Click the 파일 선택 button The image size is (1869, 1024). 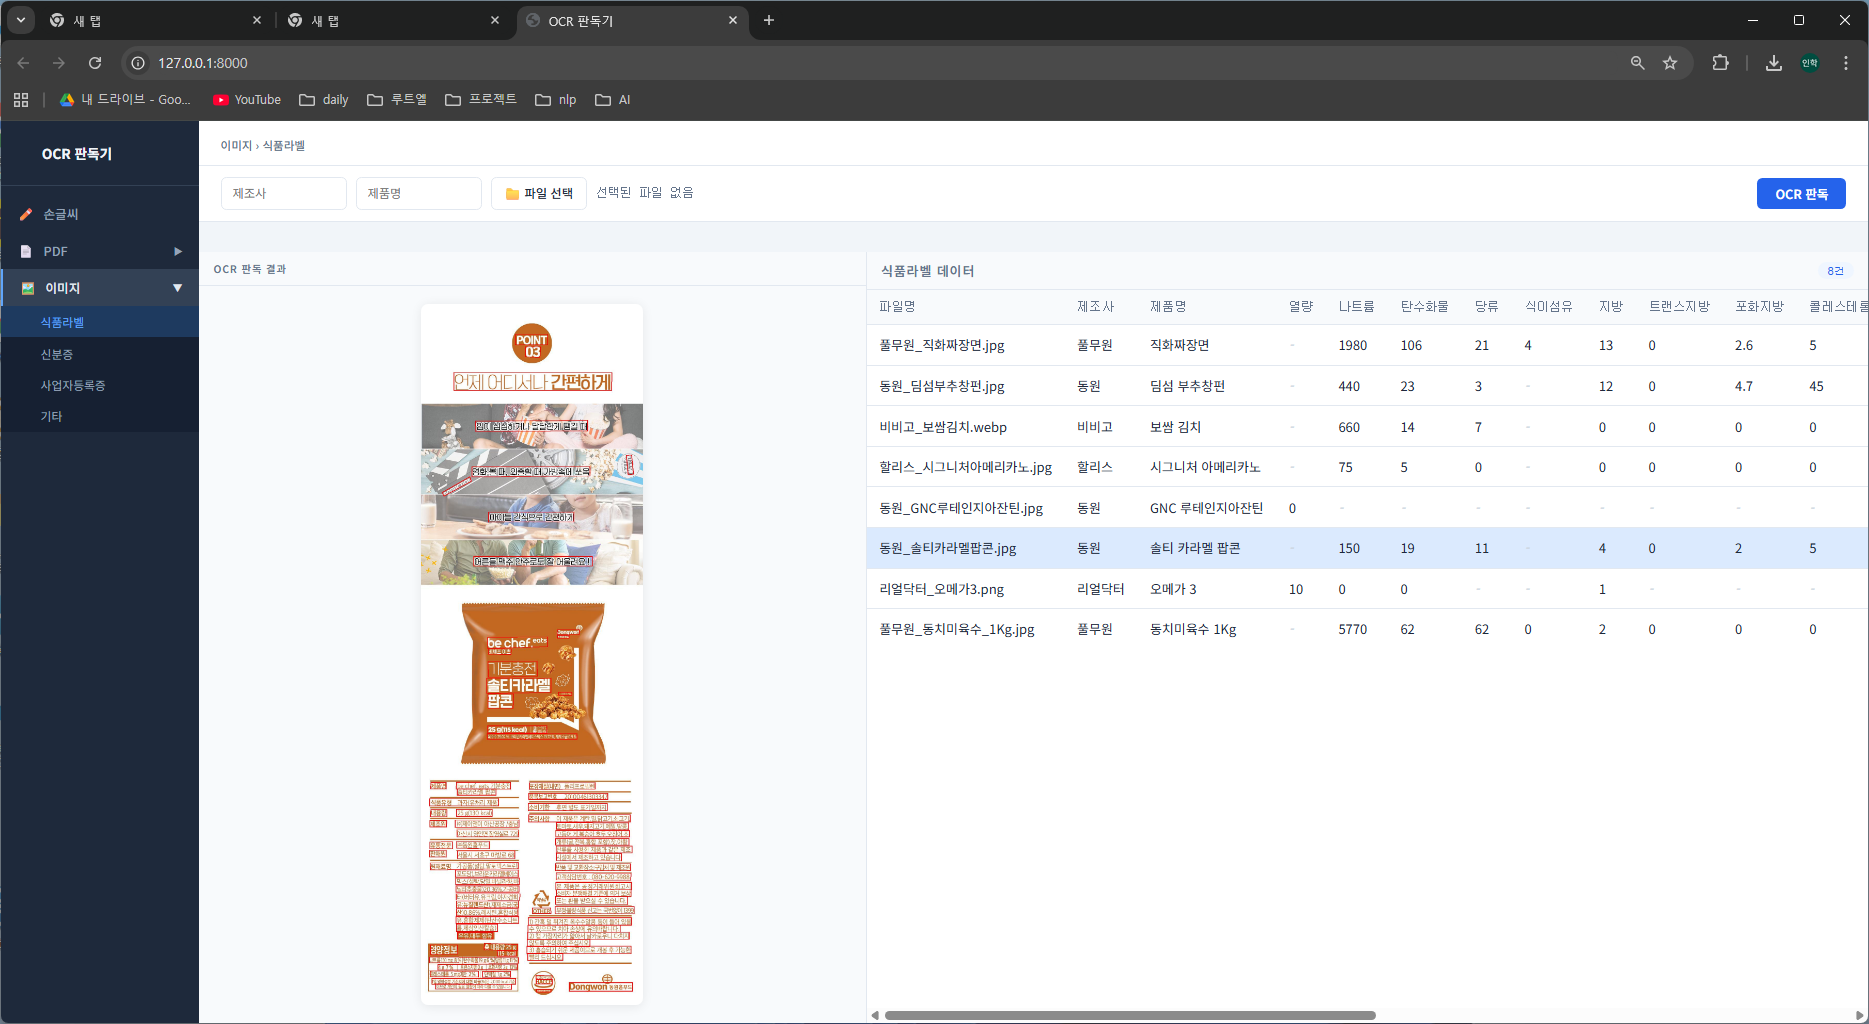pyautogui.click(x=538, y=193)
